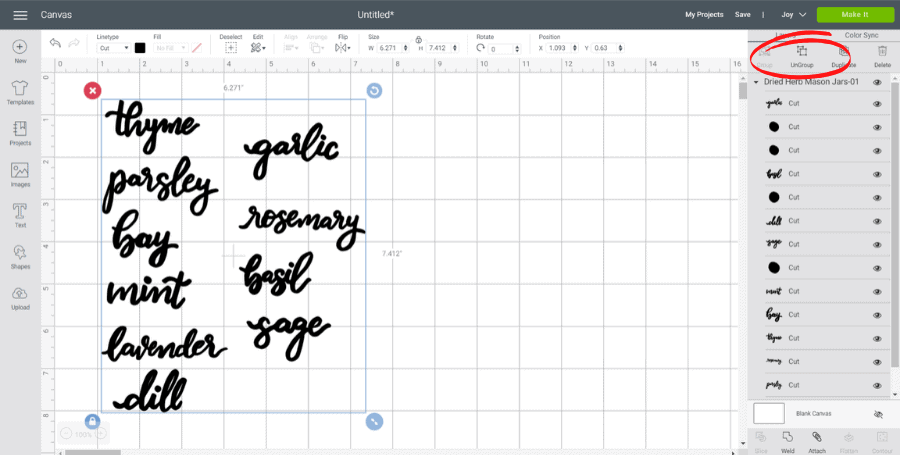Image resolution: width=900 pixels, height=455 pixels.
Task: Click the zoom in plus button
Action: 100,434
